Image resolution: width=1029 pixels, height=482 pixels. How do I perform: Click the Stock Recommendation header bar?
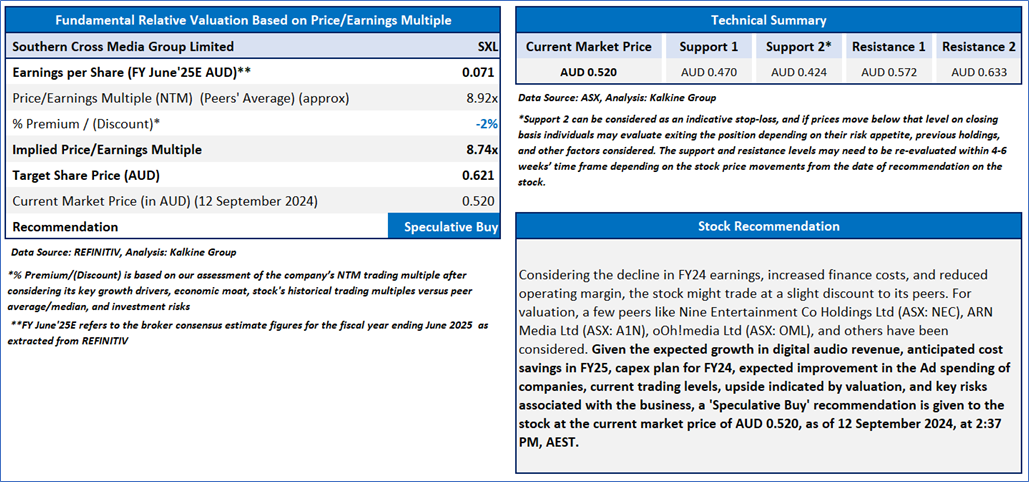[x=768, y=226]
